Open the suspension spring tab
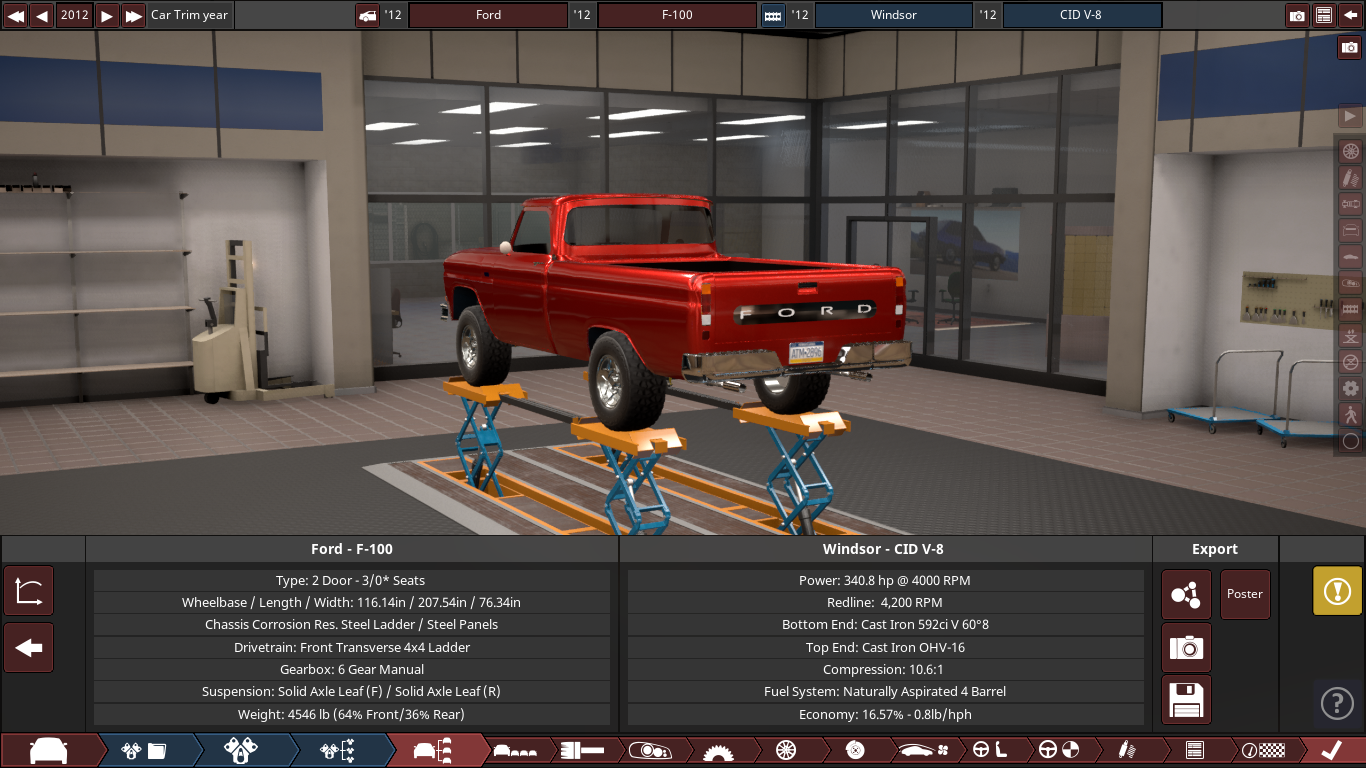The image size is (1366, 768). [x=1126, y=751]
